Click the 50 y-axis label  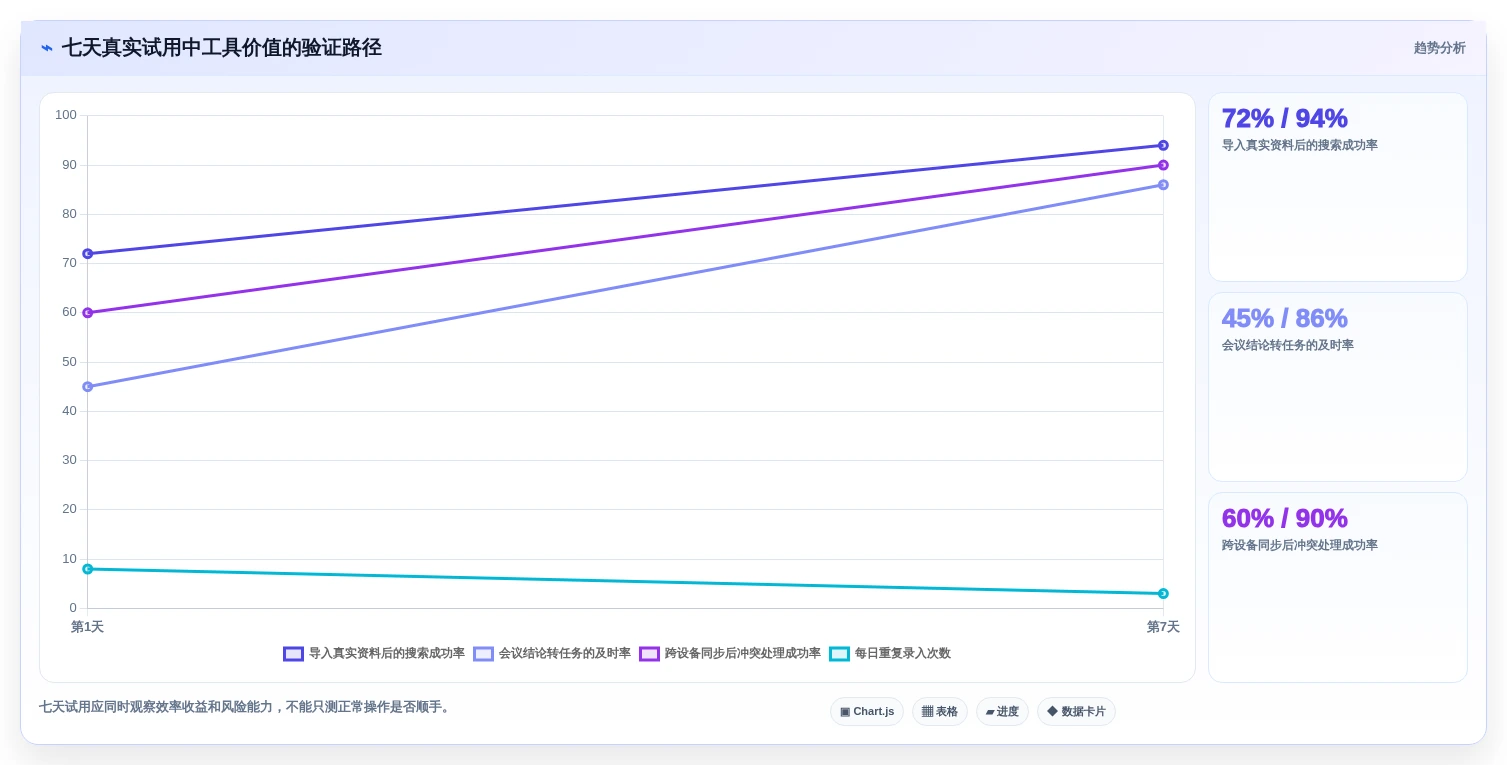[69, 362]
